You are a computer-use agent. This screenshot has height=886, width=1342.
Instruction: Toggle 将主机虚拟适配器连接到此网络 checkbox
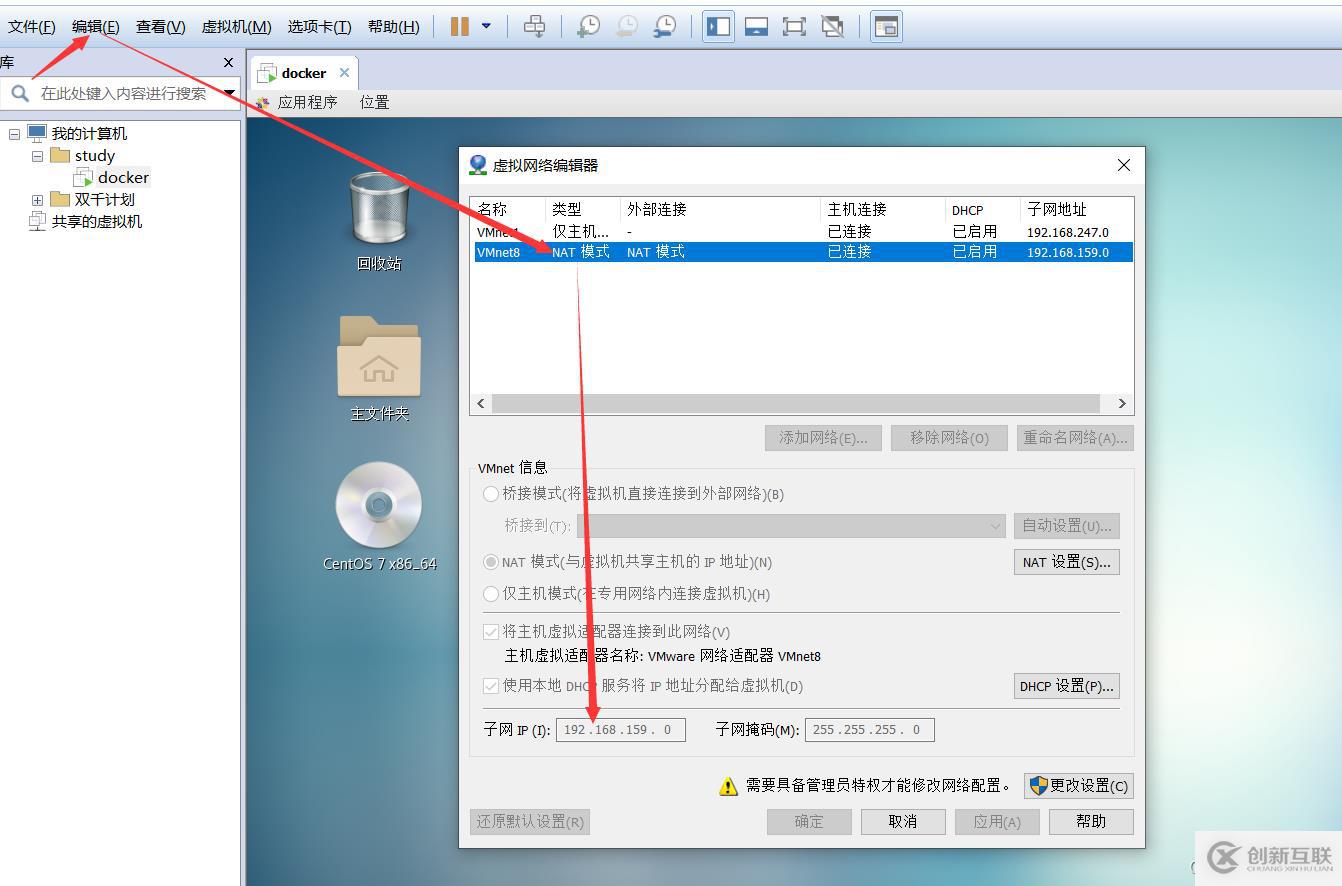click(x=491, y=632)
